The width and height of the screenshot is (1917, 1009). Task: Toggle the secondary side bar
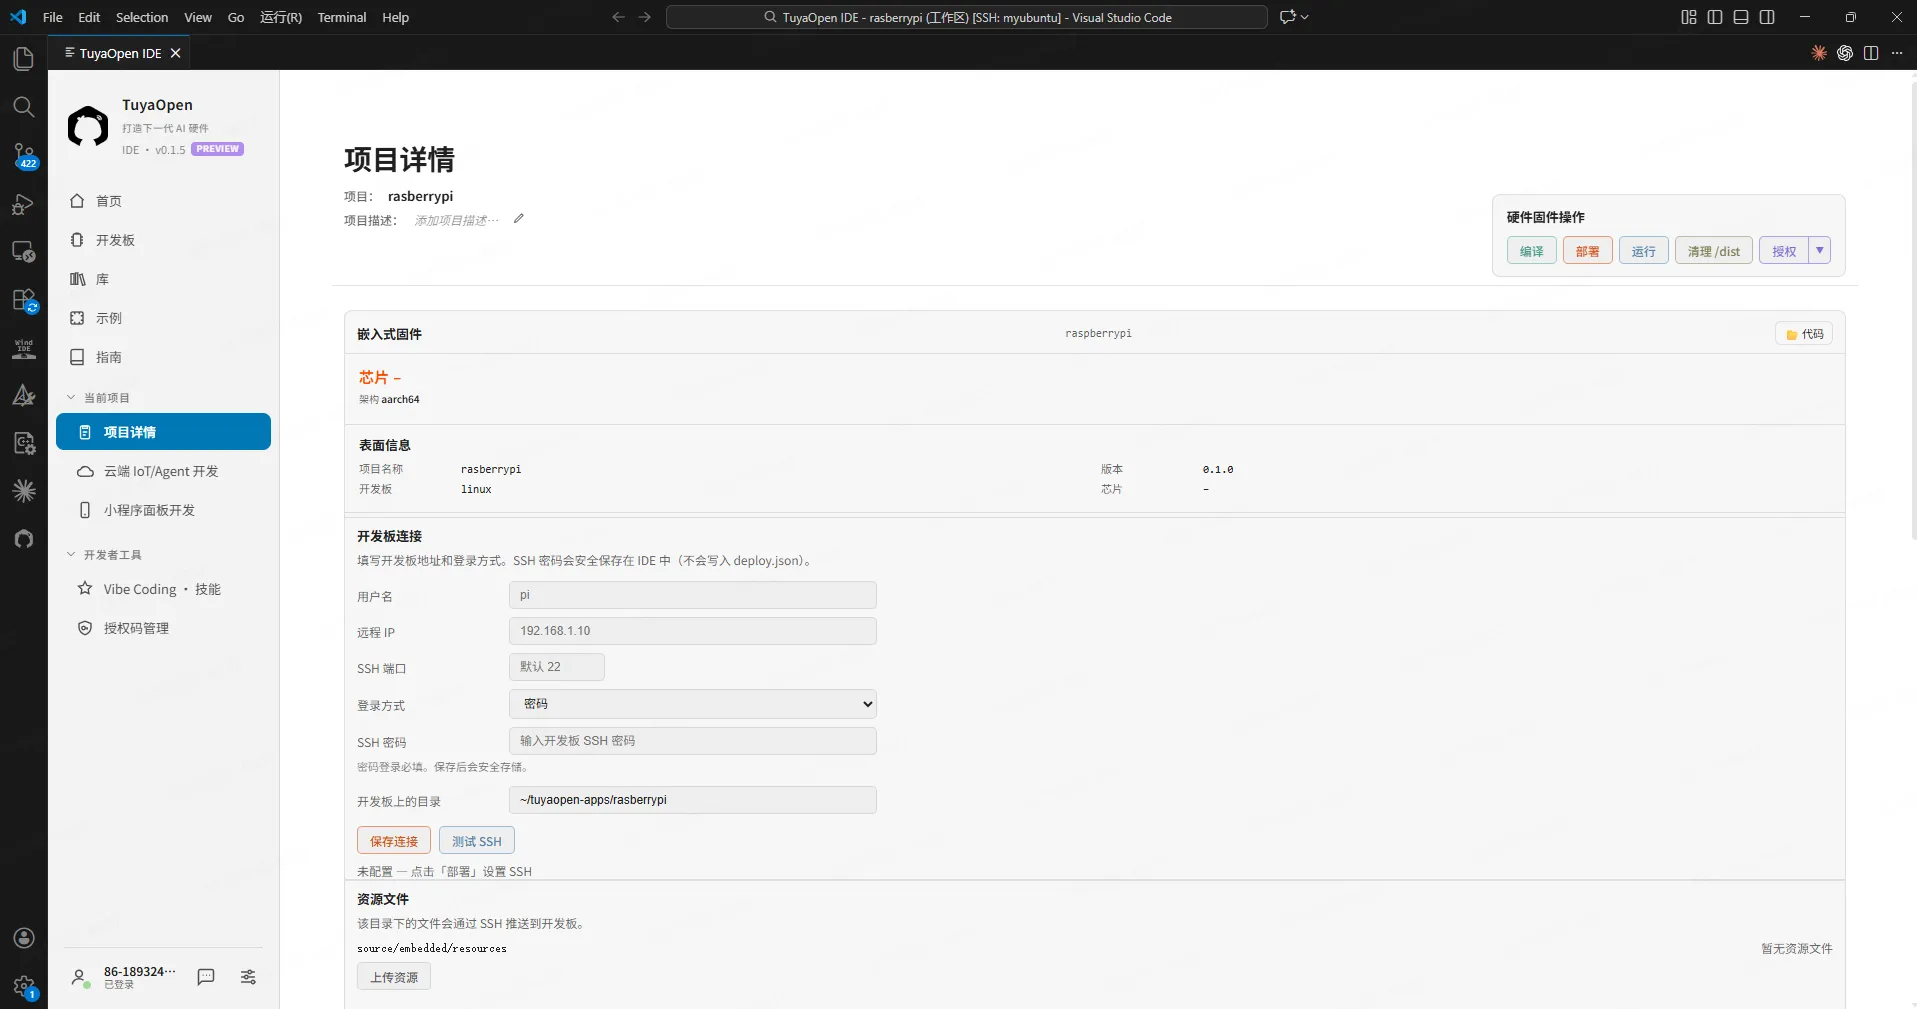1767,17
